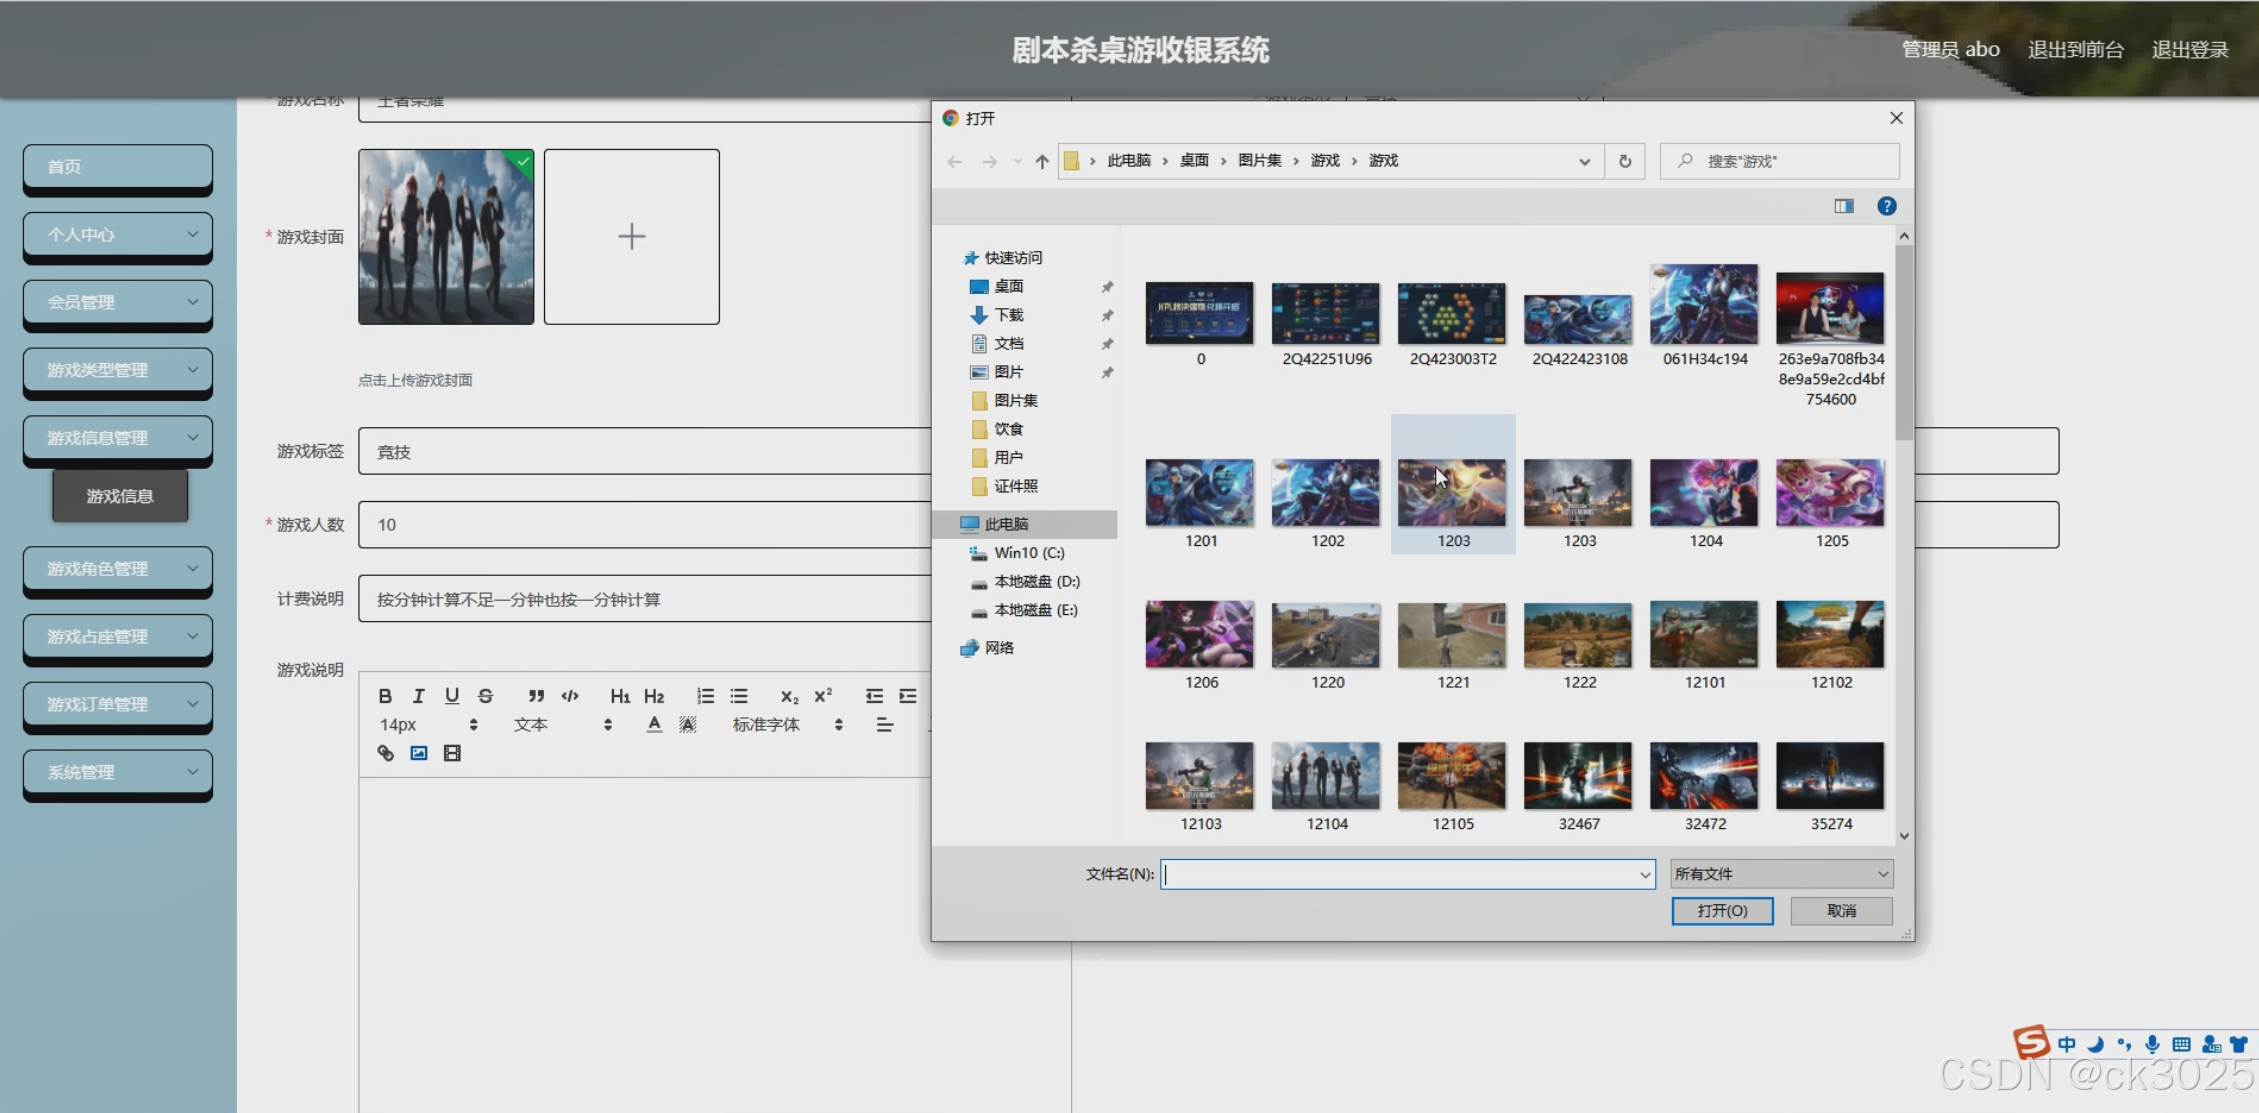The image size is (2259, 1113).
Task: Open the text alignment picker
Action: [884, 725]
